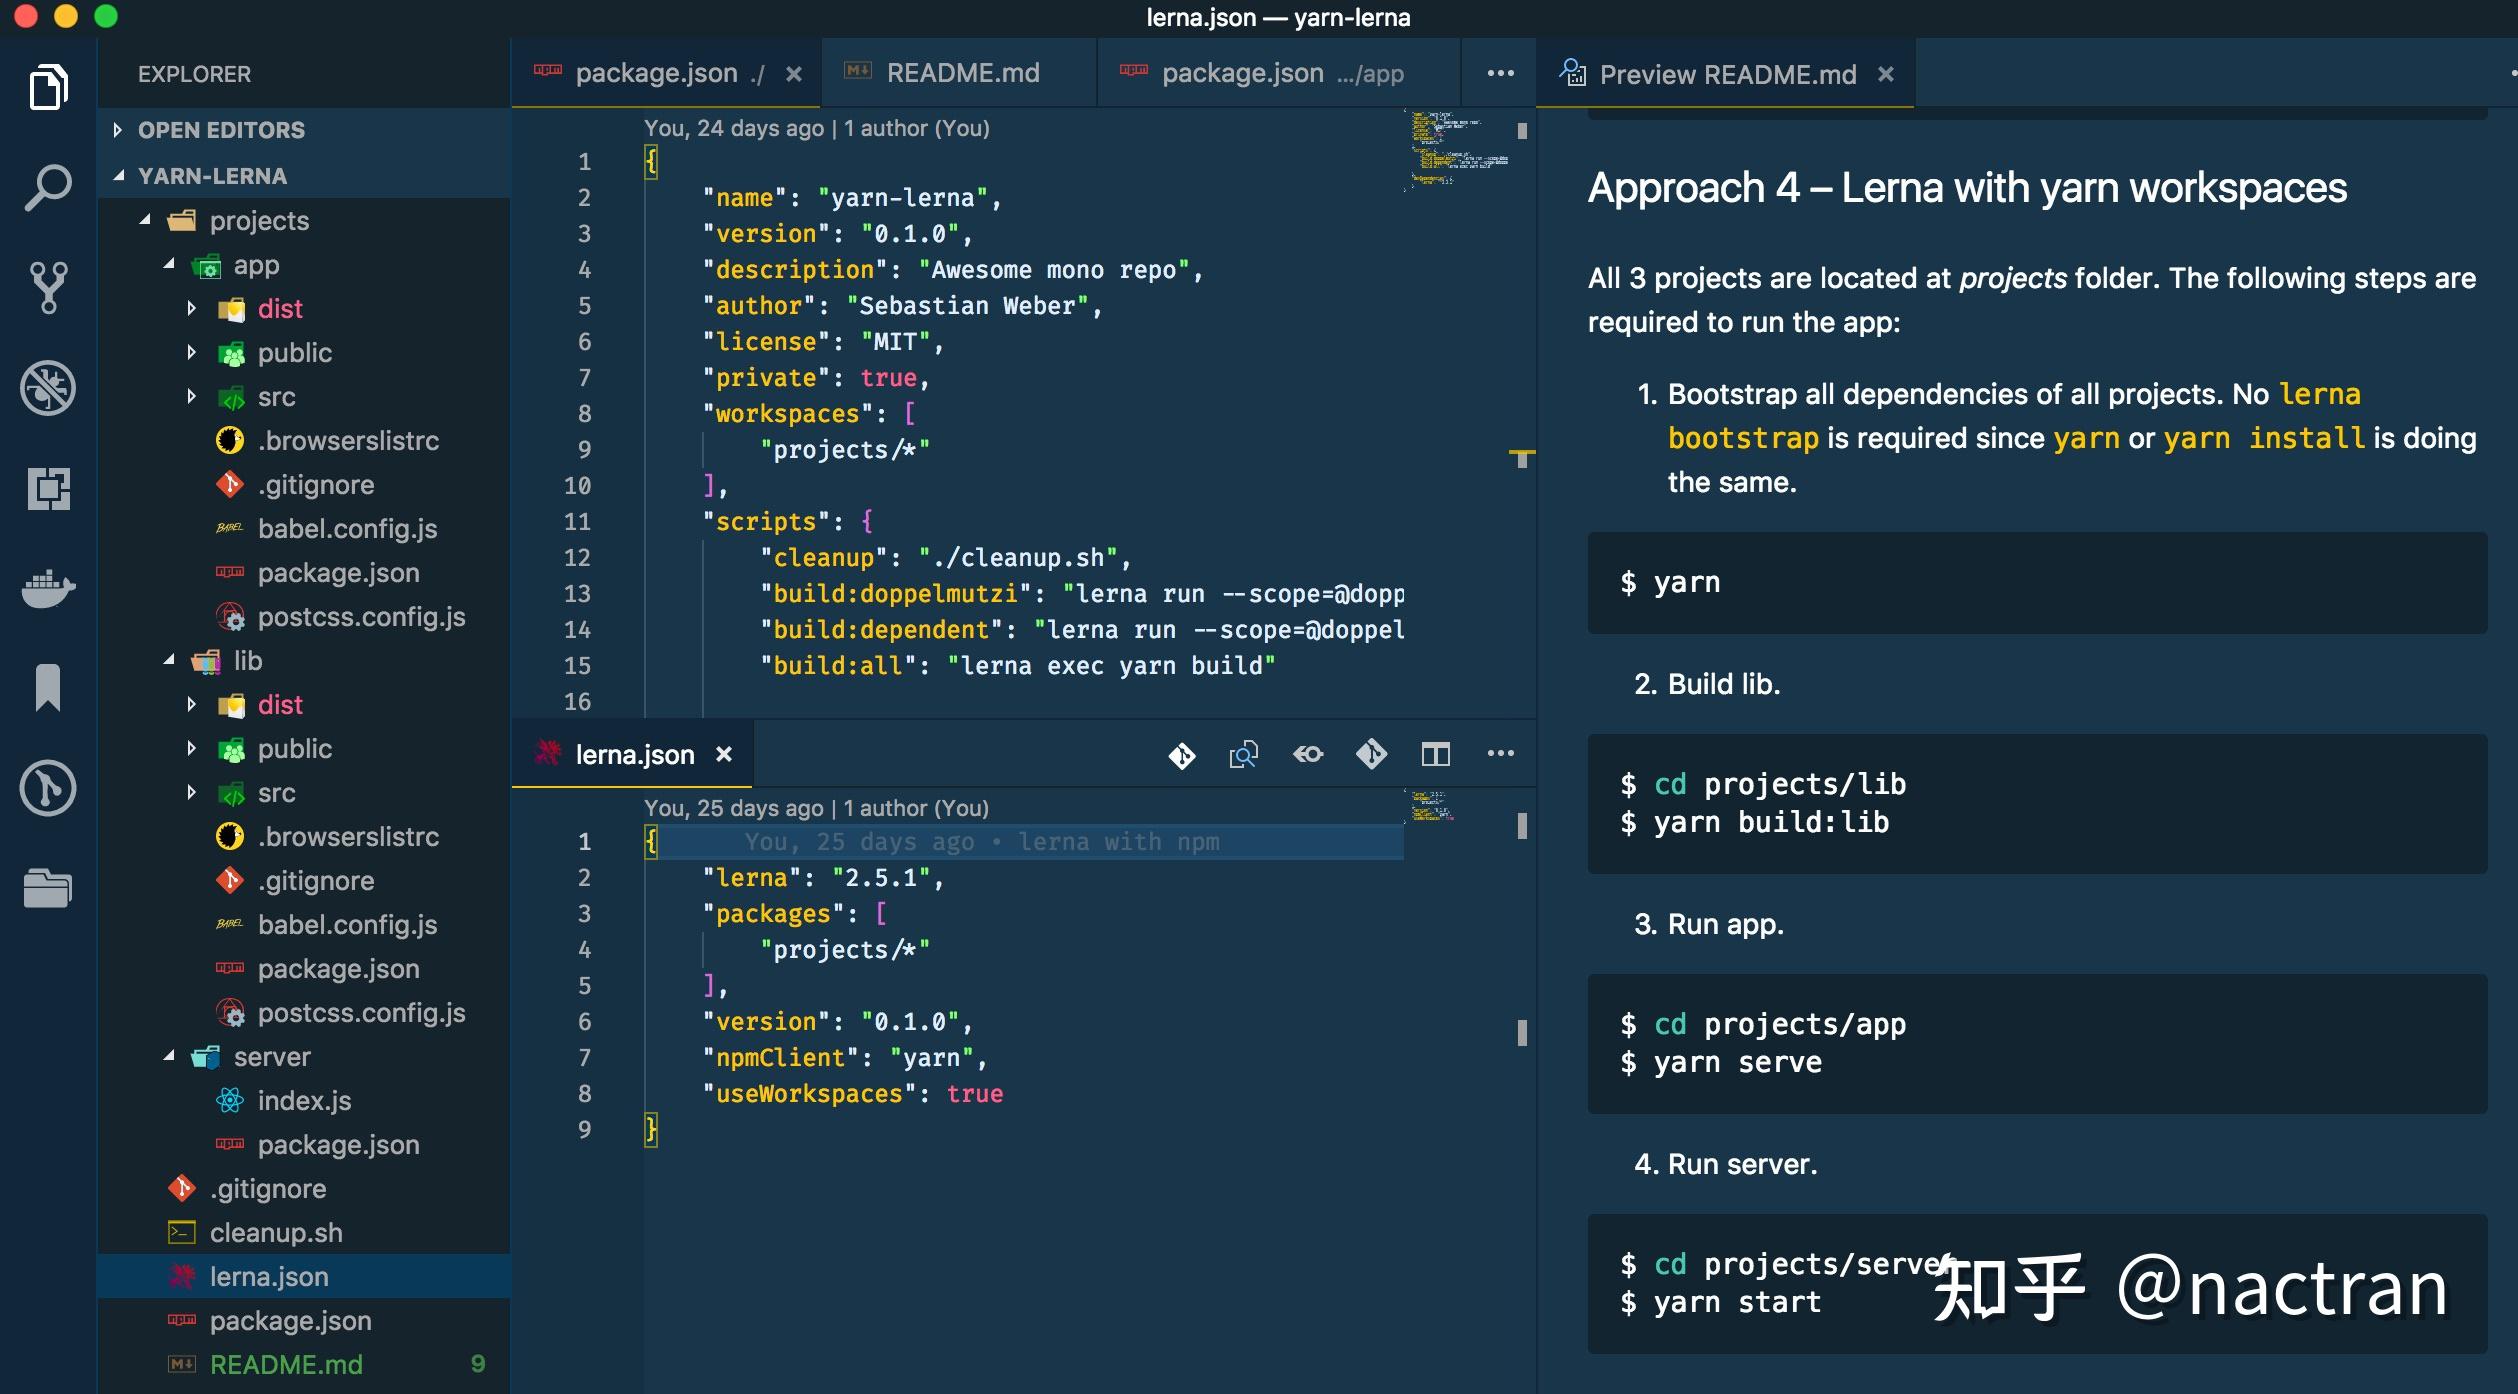Open cleanup.sh in the explorer
The height and width of the screenshot is (1394, 2518).
pos(275,1233)
